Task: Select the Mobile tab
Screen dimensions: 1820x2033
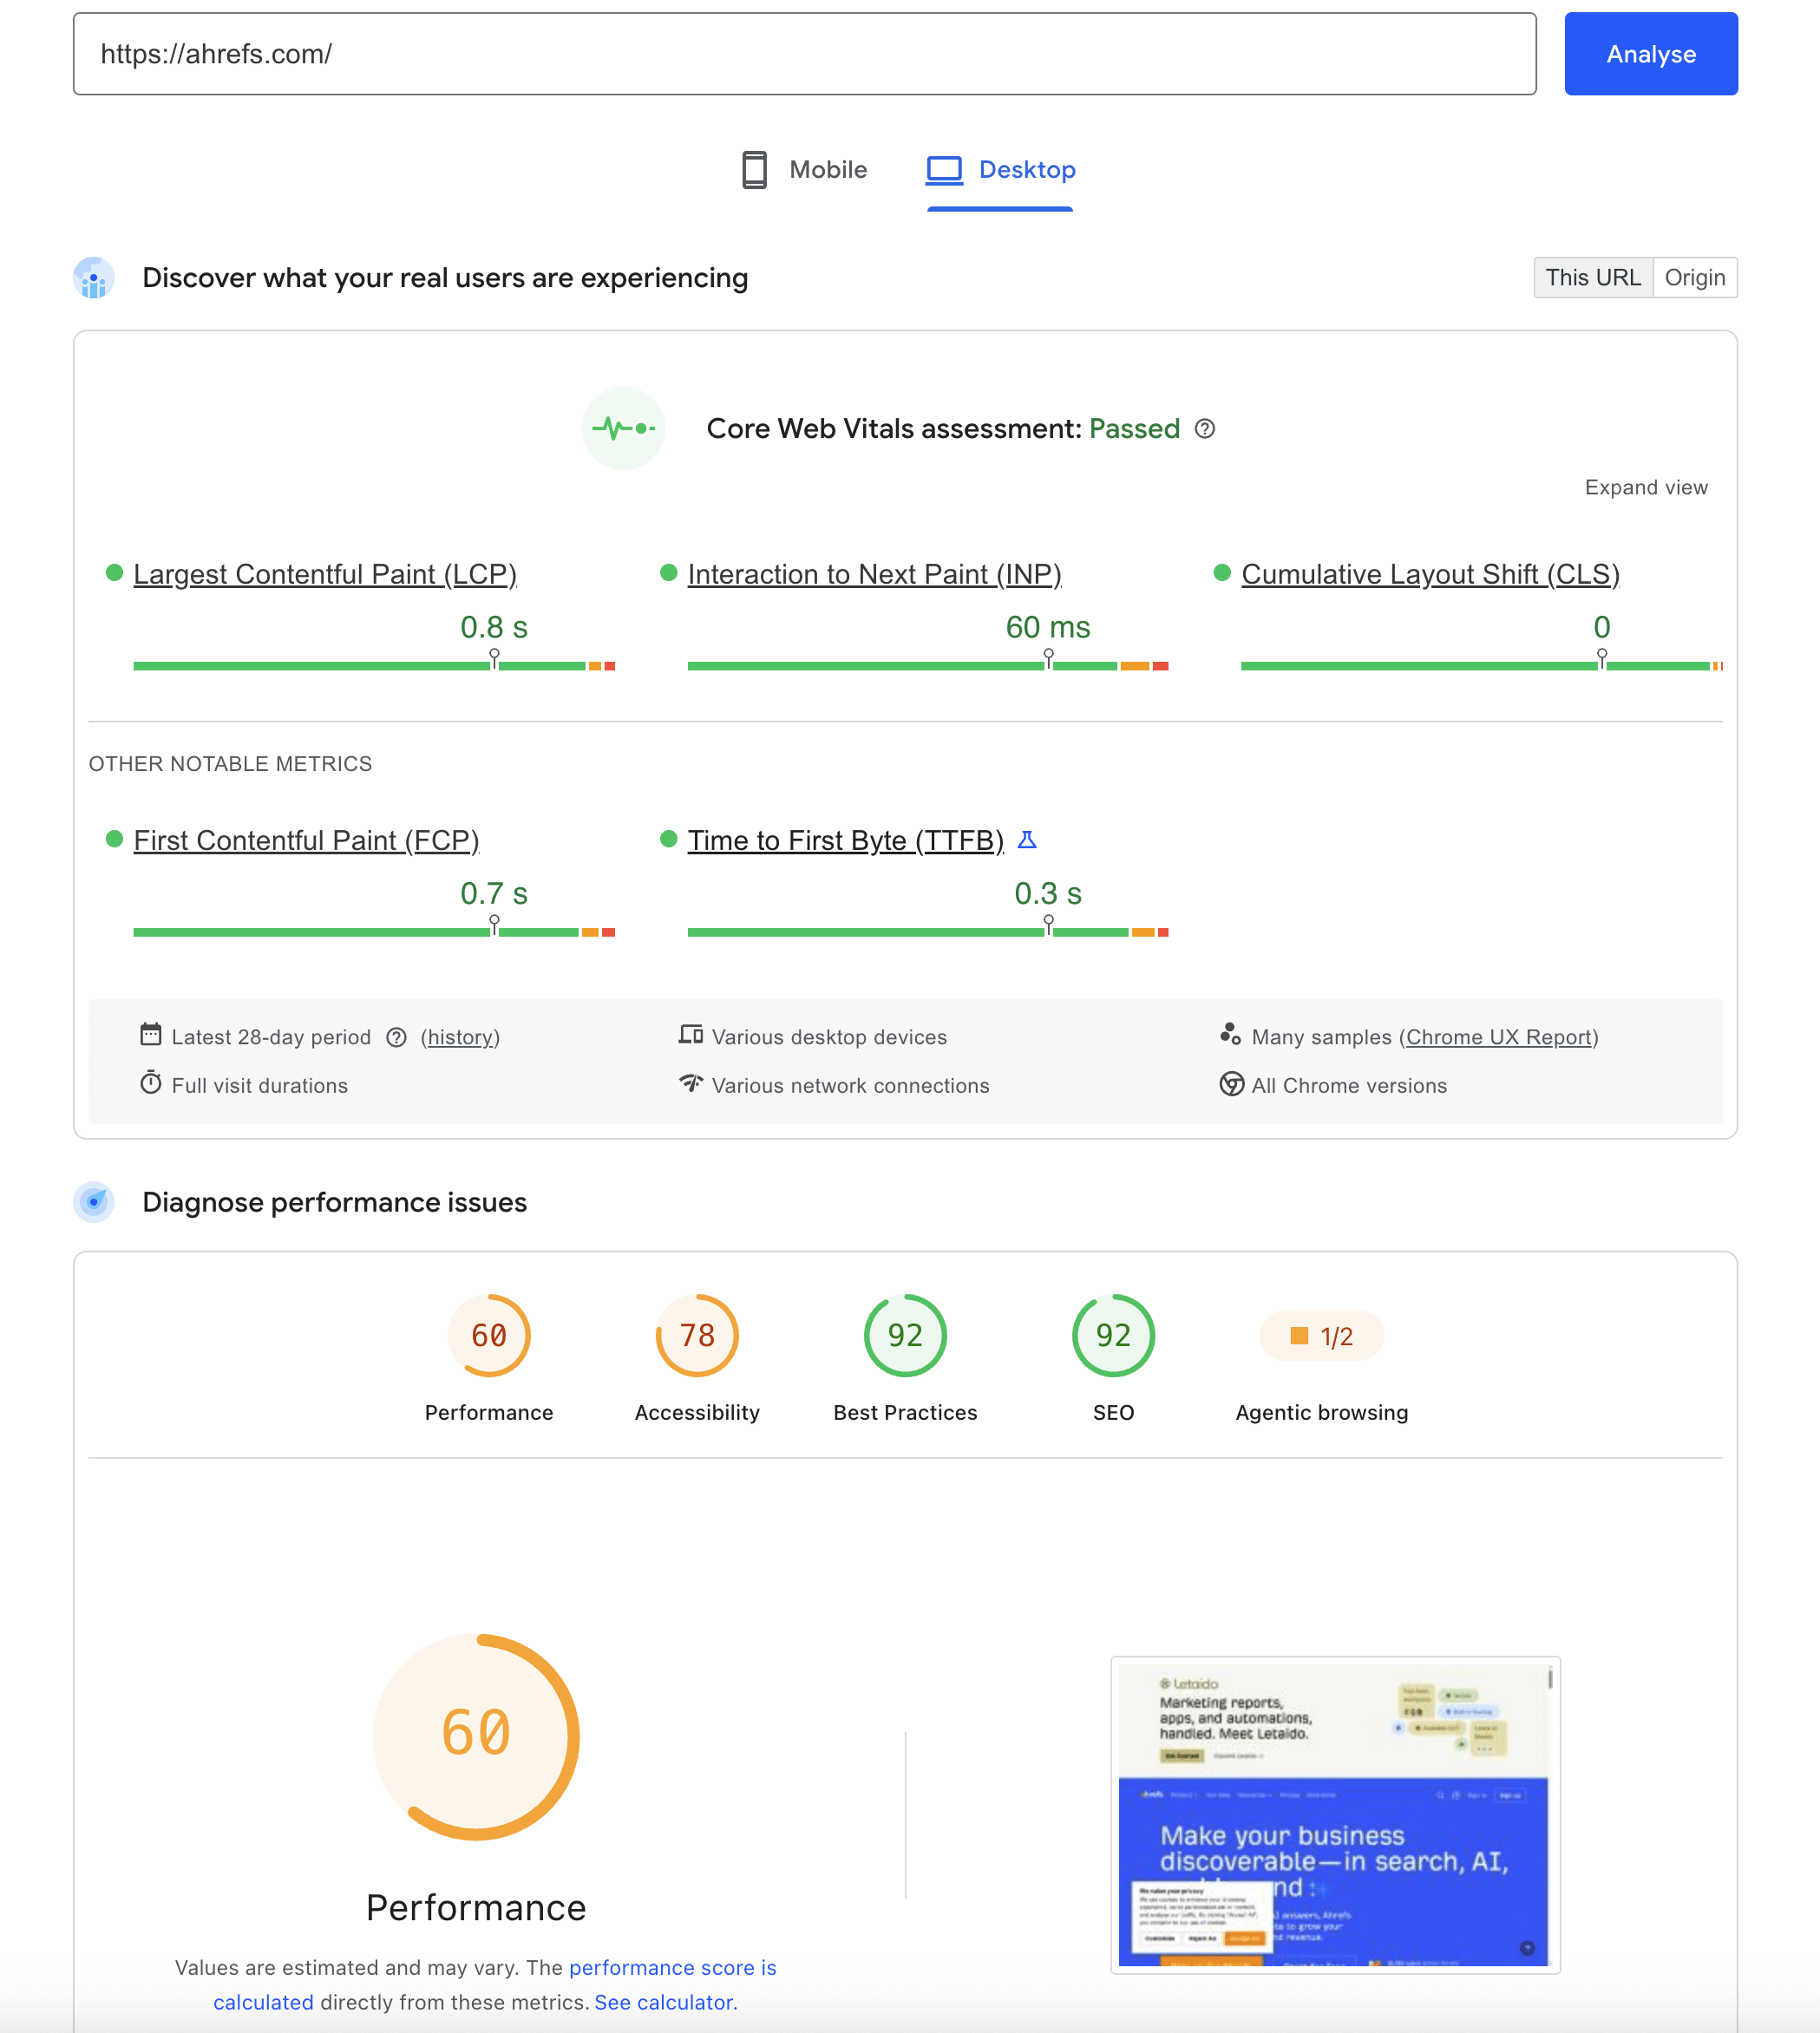Action: click(804, 170)
